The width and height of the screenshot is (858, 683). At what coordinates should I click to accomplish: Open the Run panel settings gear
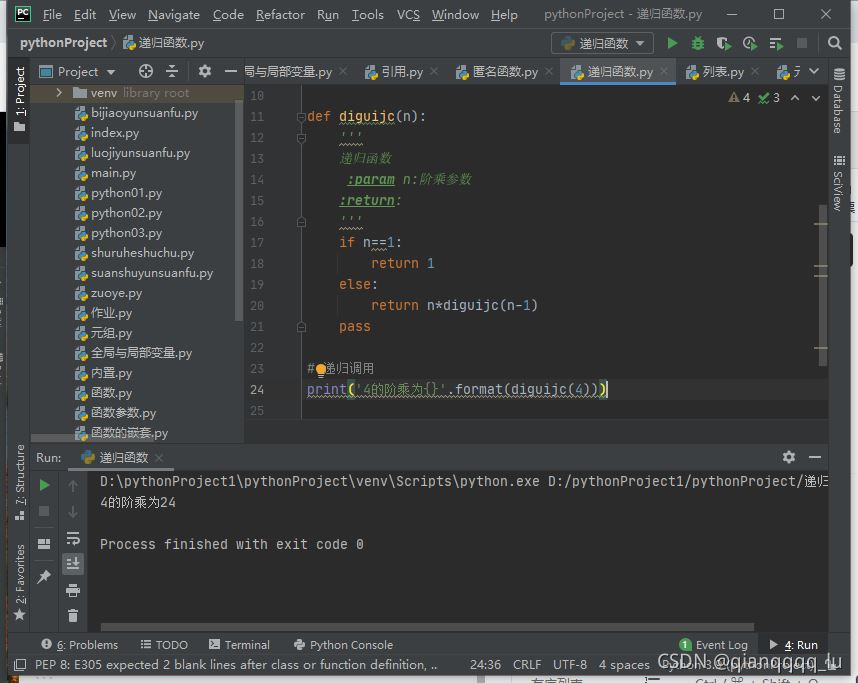789,457
